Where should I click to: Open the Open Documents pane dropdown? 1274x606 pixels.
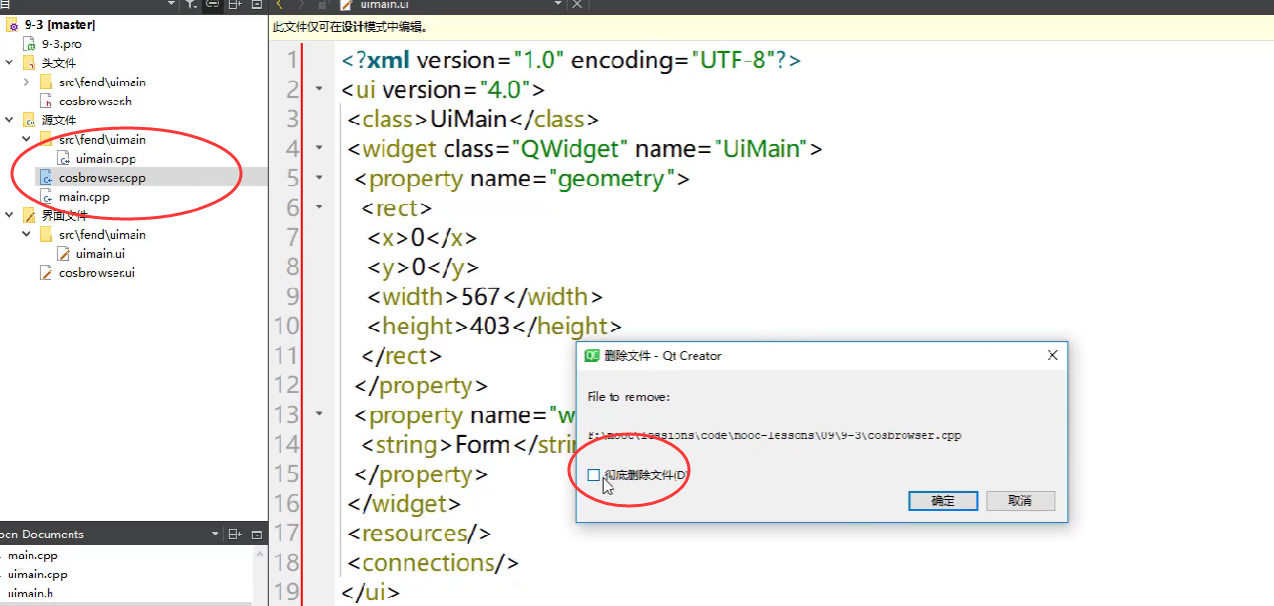coord(215,534)
